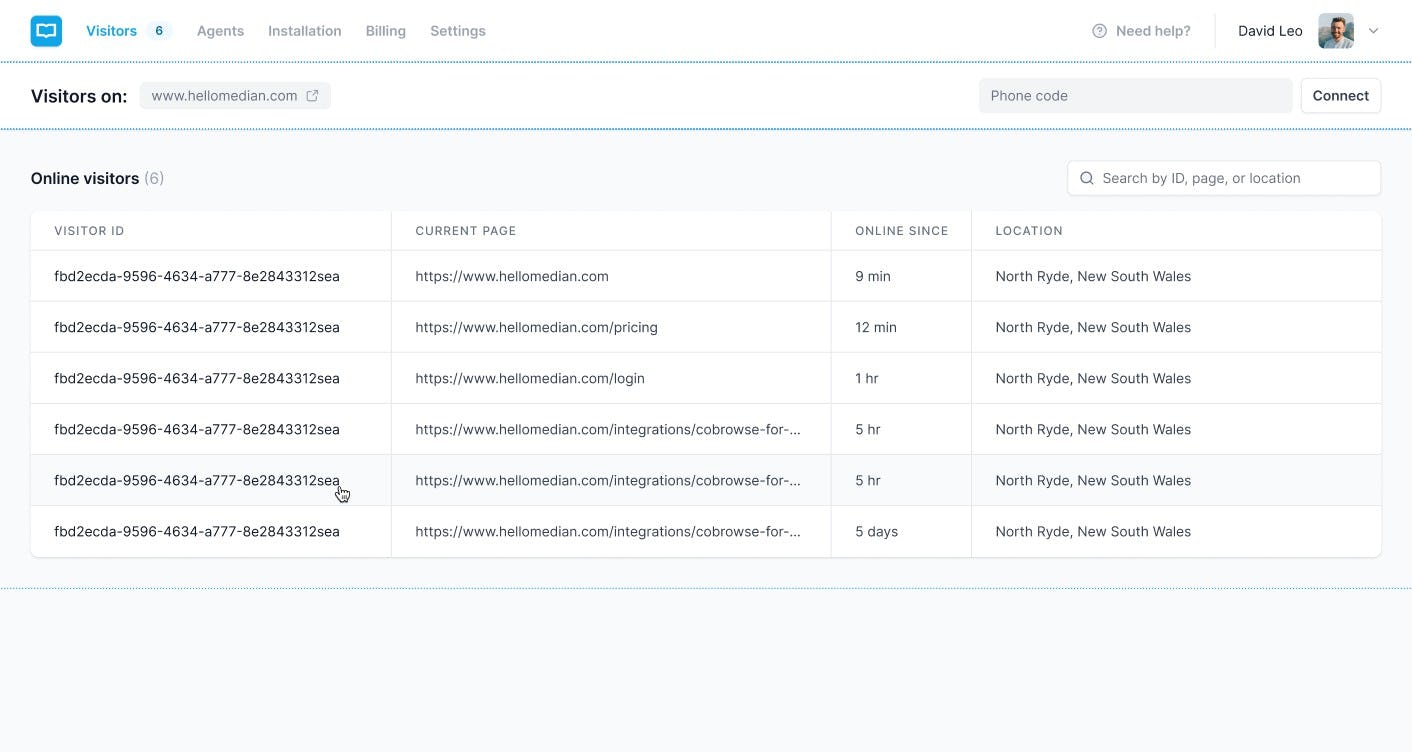Click the search magnifier icon
Viewport: 1412px width, 752px height.
(1087, 178)
